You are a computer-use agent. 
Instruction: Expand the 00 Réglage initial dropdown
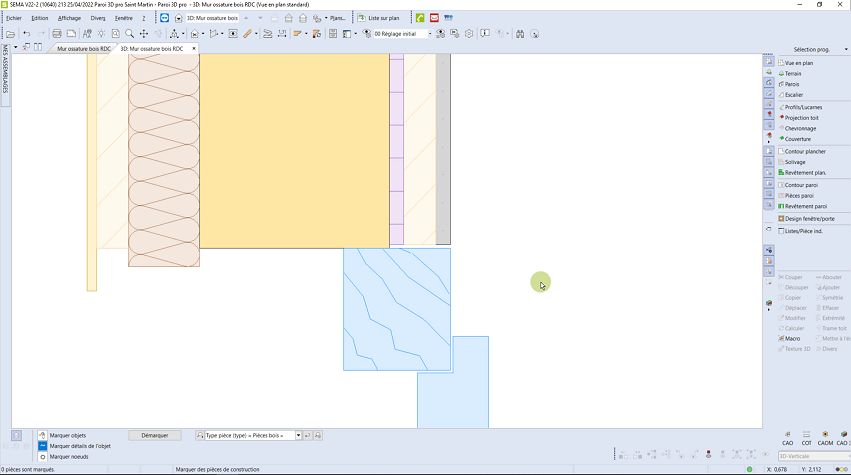tap(430, 34)
